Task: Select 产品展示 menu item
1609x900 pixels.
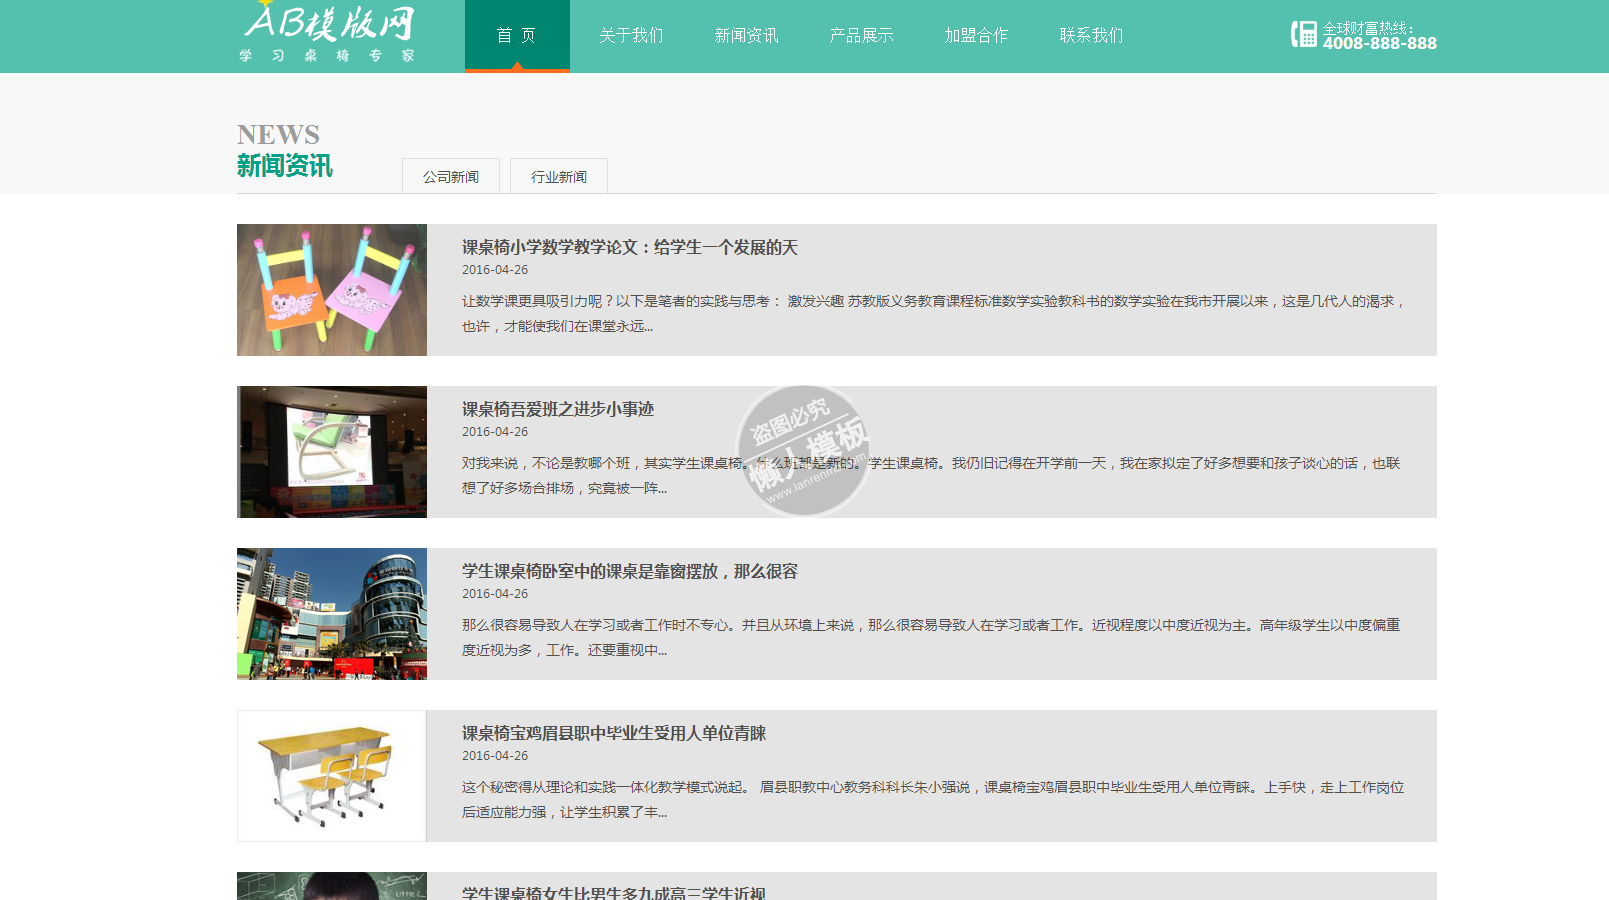Action: point(861,36)
